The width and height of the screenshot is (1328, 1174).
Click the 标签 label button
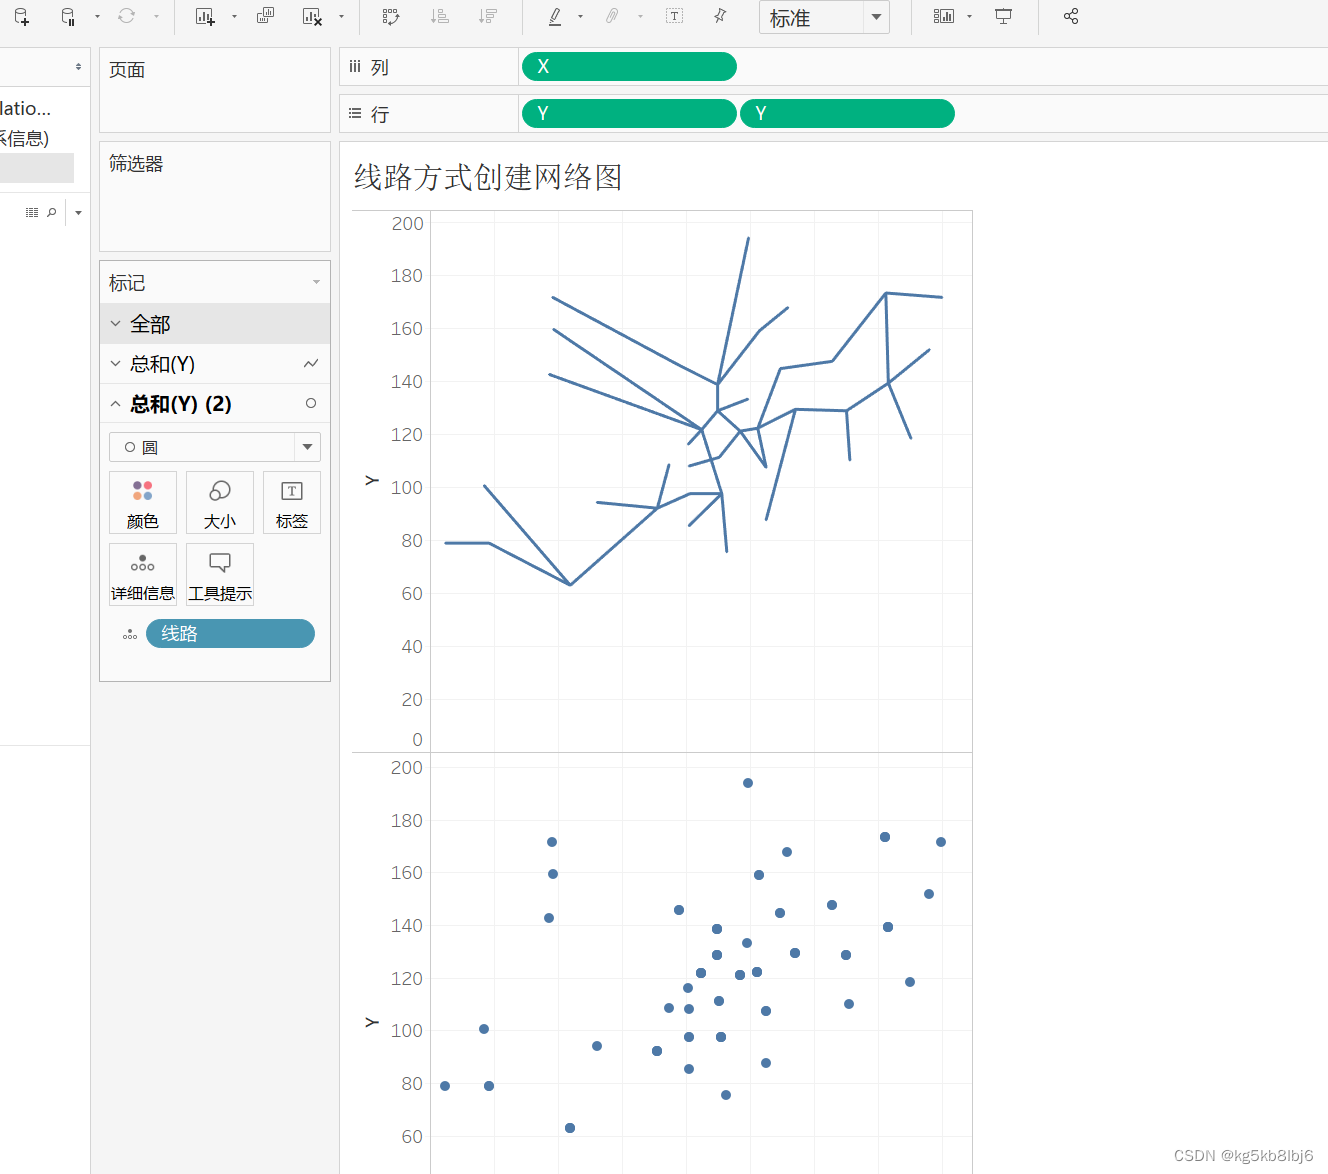coord(292,503)
